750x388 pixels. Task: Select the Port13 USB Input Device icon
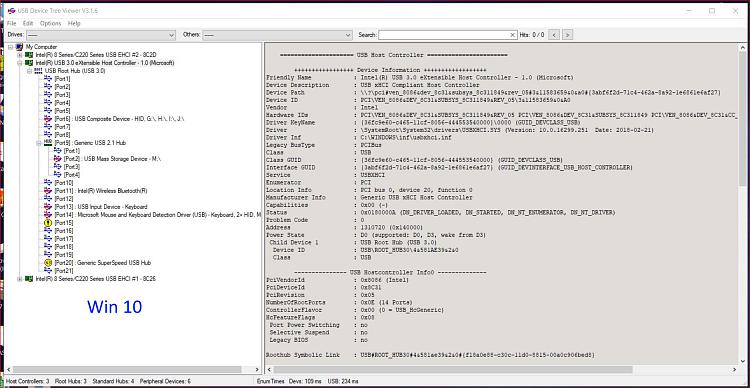click(x=48, y=207)
